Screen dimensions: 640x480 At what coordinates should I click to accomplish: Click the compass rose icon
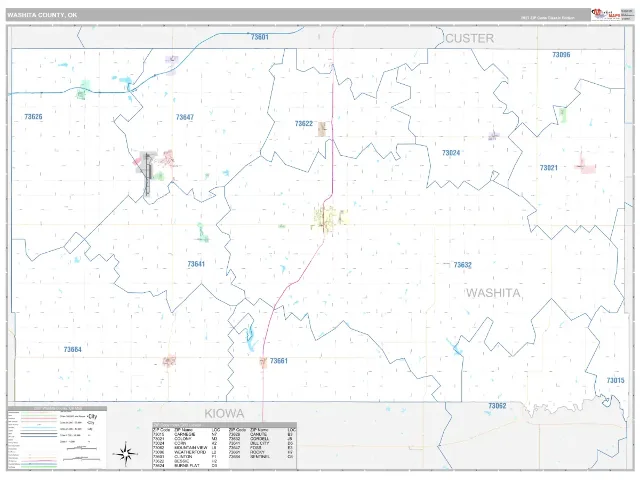pyautogui.click(x=126, y=453)
